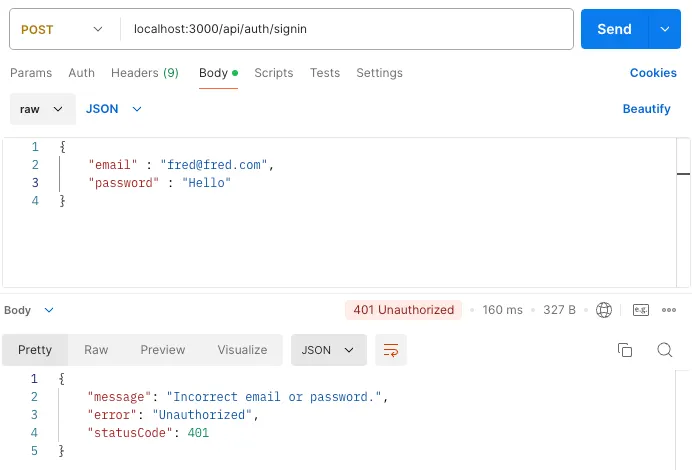This screenshot has height=470, width=692.
Task: Open the Send button dropdown arrow
Action: point(665,29)
